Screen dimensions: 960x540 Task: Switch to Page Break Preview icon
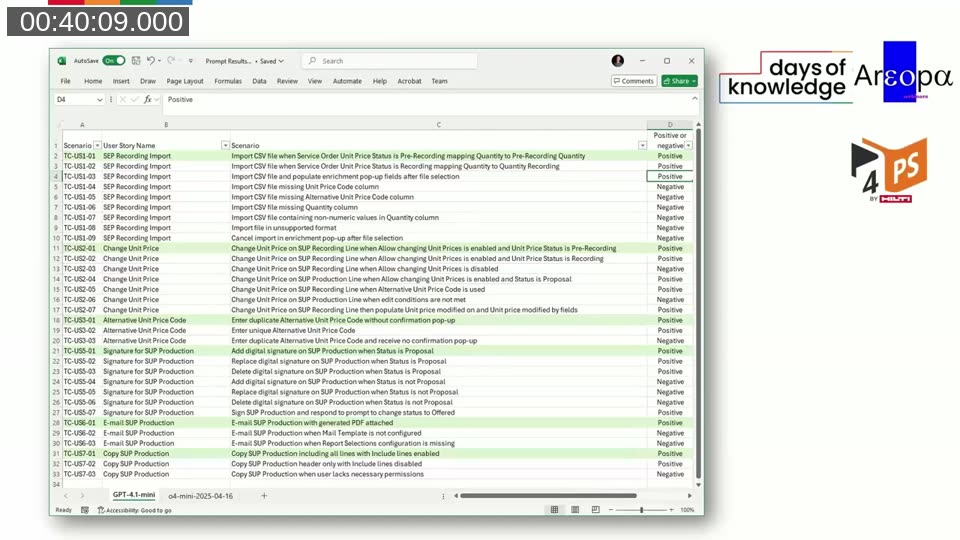tap(595, 509)
